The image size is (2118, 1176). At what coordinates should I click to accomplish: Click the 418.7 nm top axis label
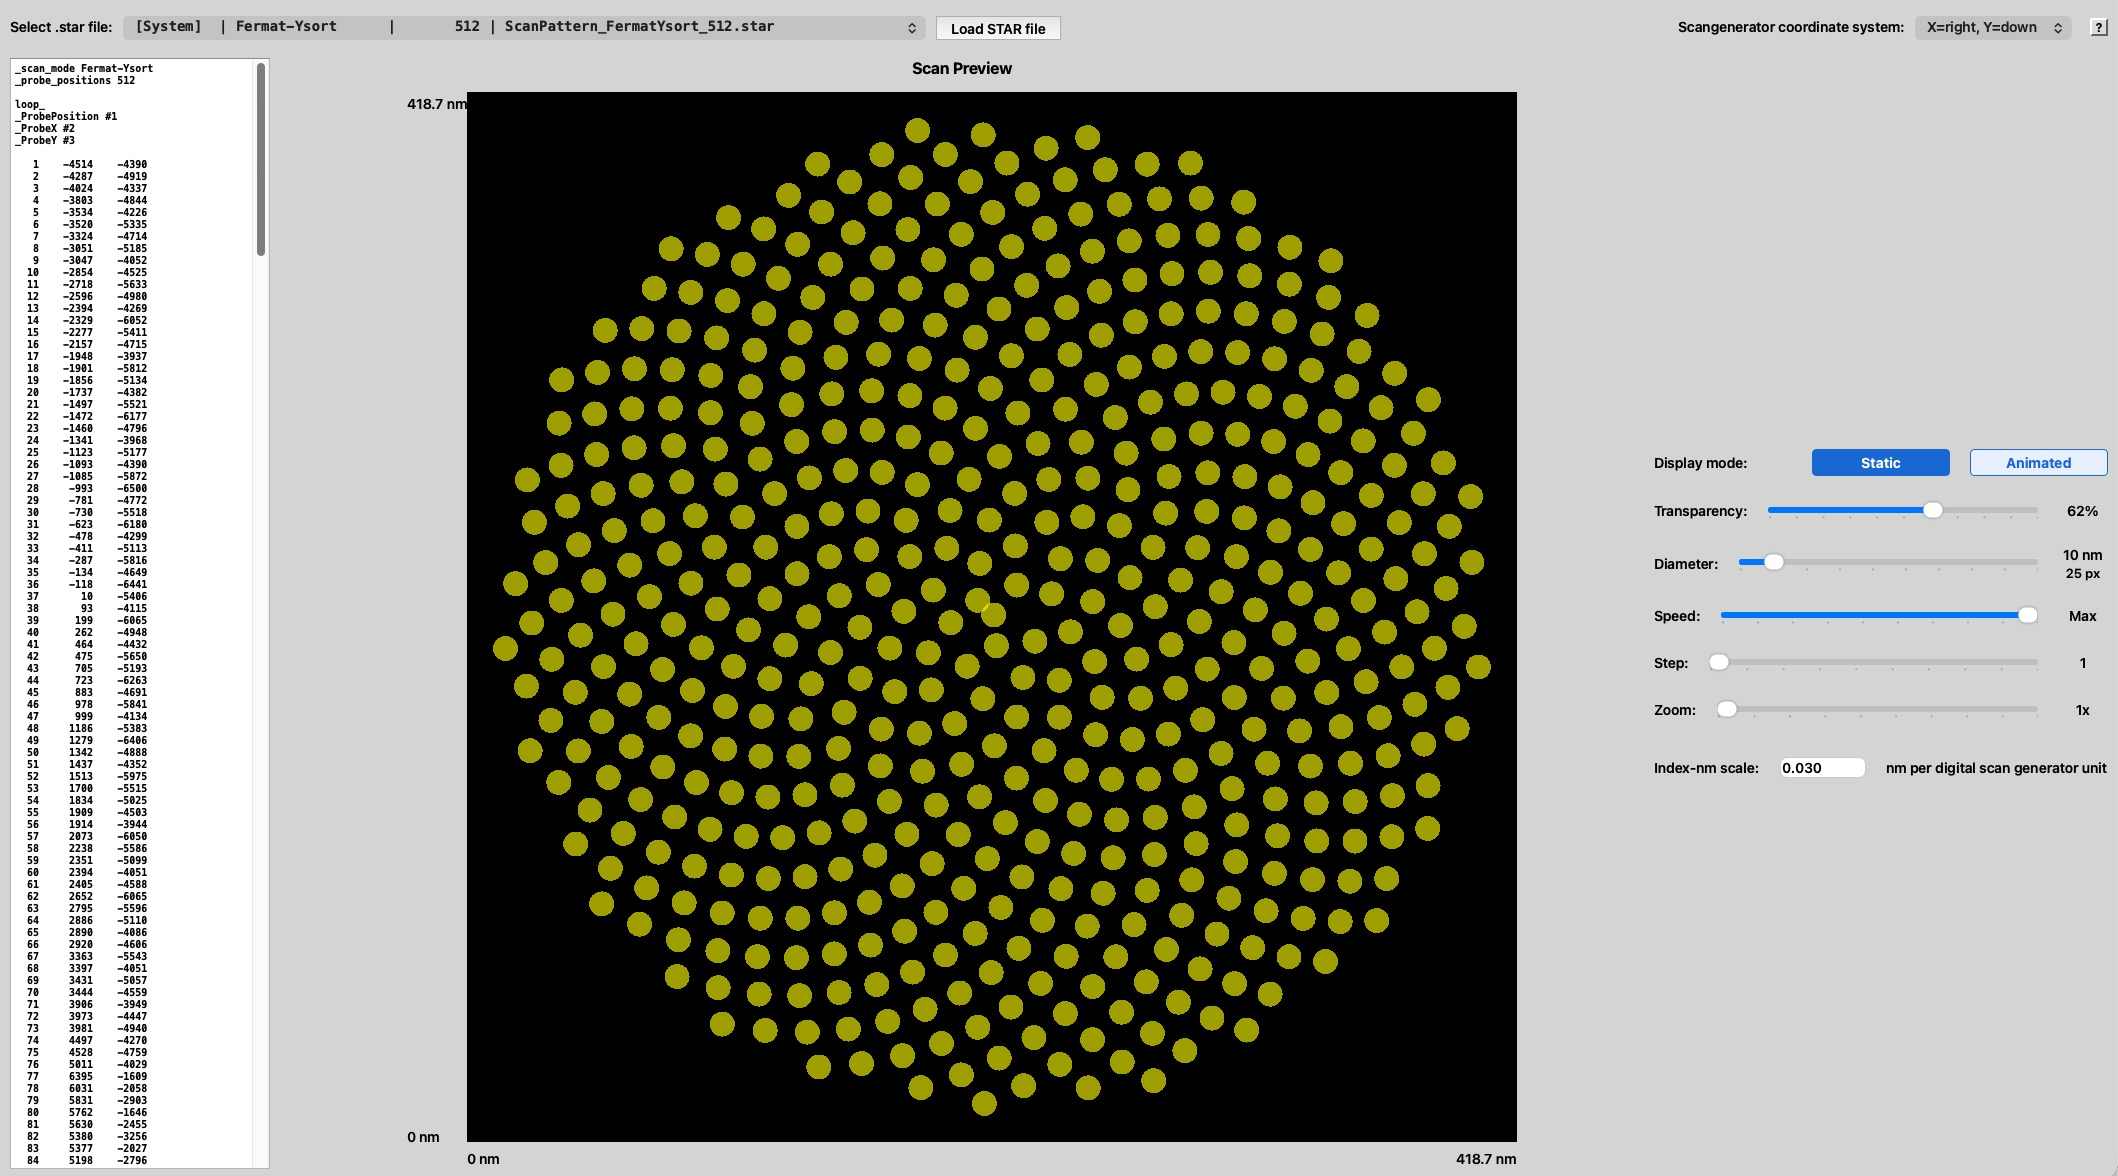[436, 104]
